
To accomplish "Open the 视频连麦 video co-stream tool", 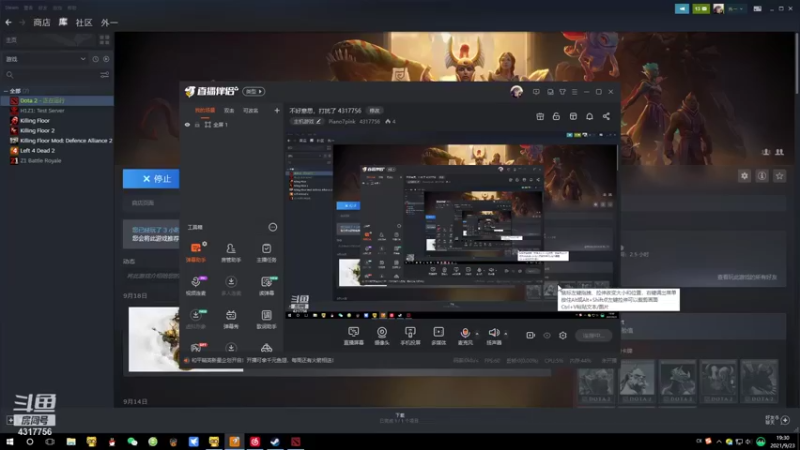I will [196, 286].
